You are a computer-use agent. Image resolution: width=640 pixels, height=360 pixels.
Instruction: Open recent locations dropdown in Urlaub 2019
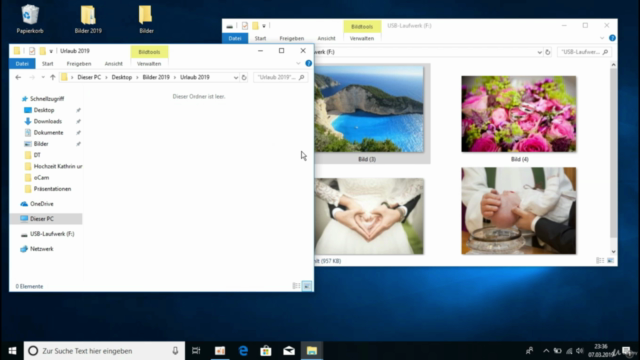[43, 77]
